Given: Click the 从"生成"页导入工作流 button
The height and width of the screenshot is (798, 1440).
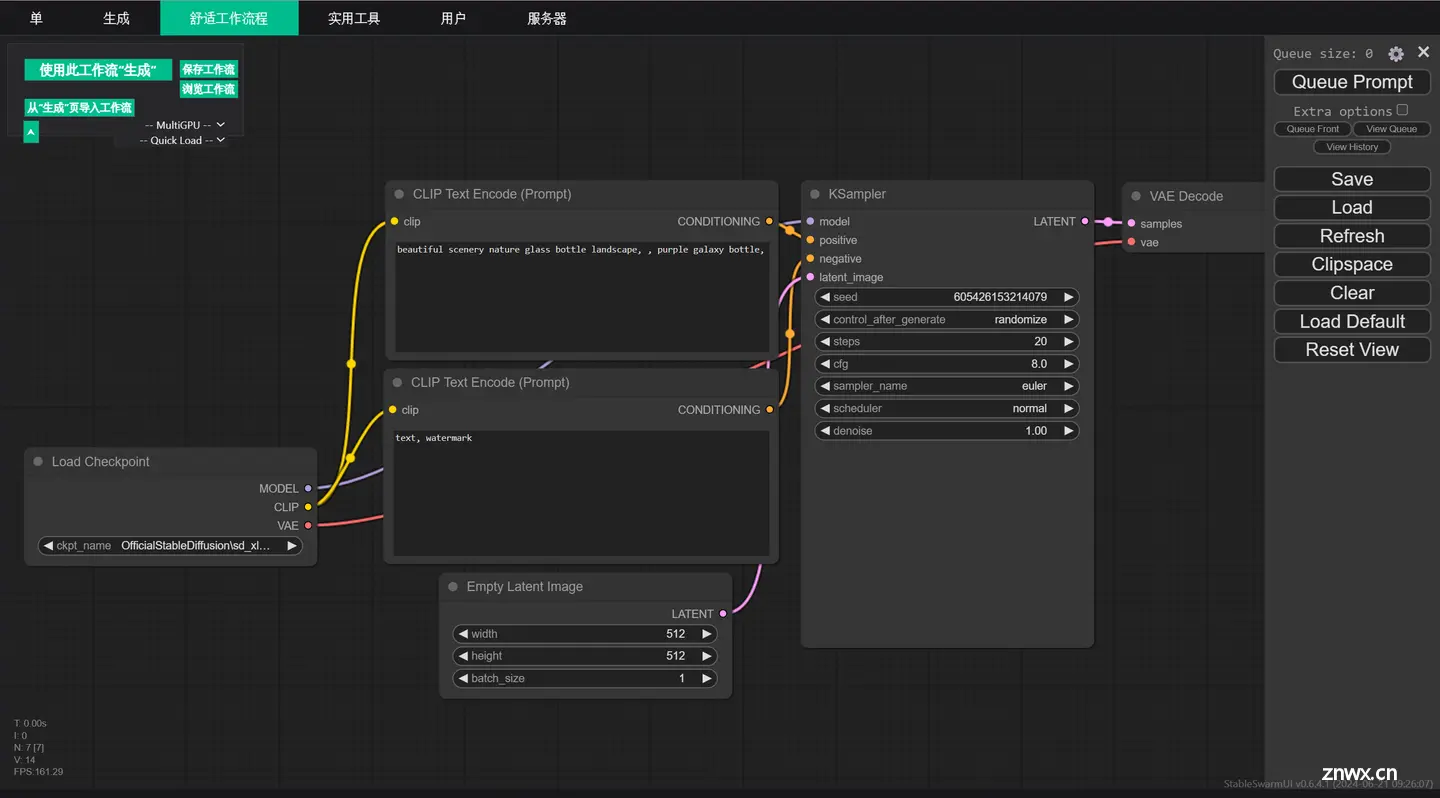Looking at the screenshot, I should point(79,107).
